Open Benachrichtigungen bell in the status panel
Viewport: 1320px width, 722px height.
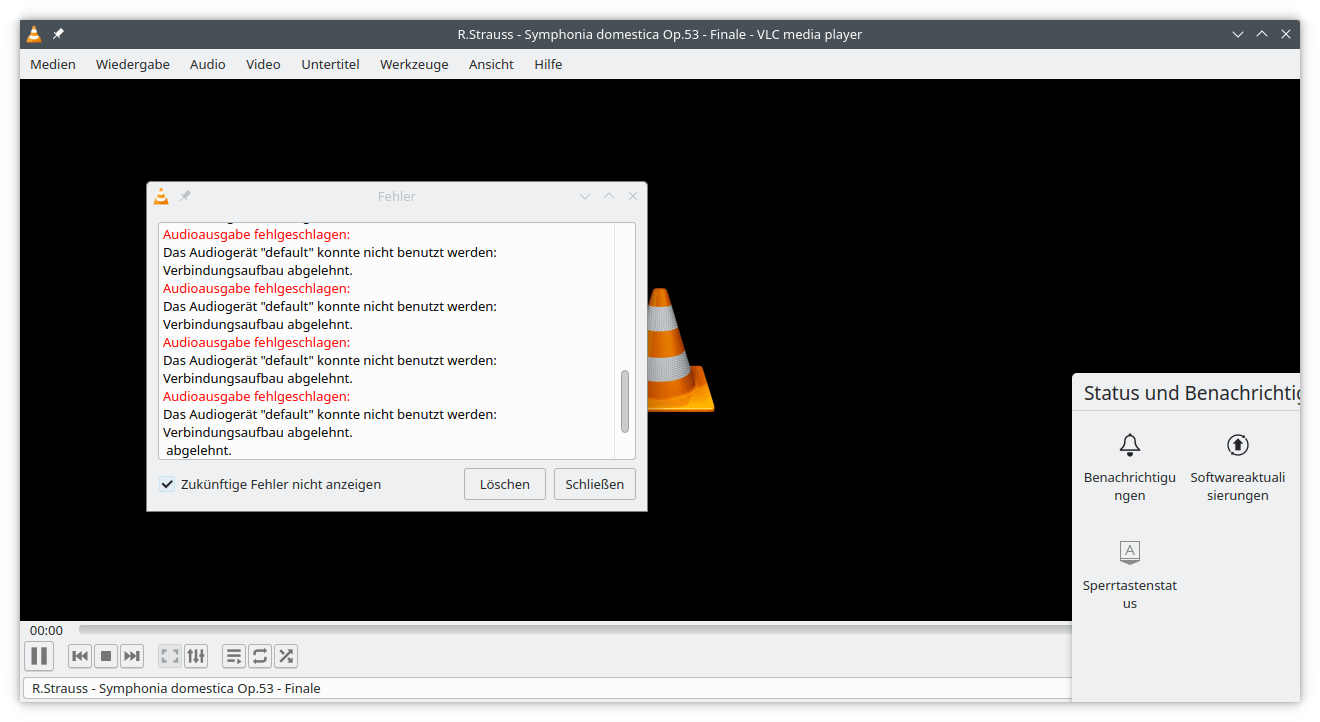click(x=1130, y=468)
